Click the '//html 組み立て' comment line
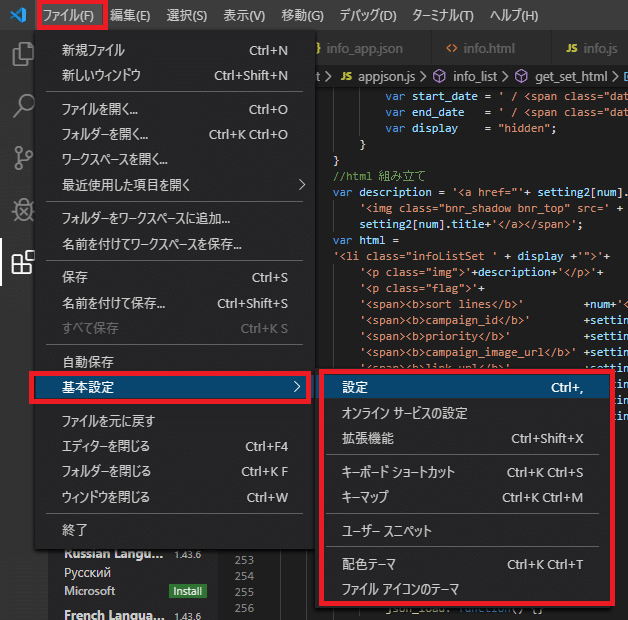 coord(379,176)
